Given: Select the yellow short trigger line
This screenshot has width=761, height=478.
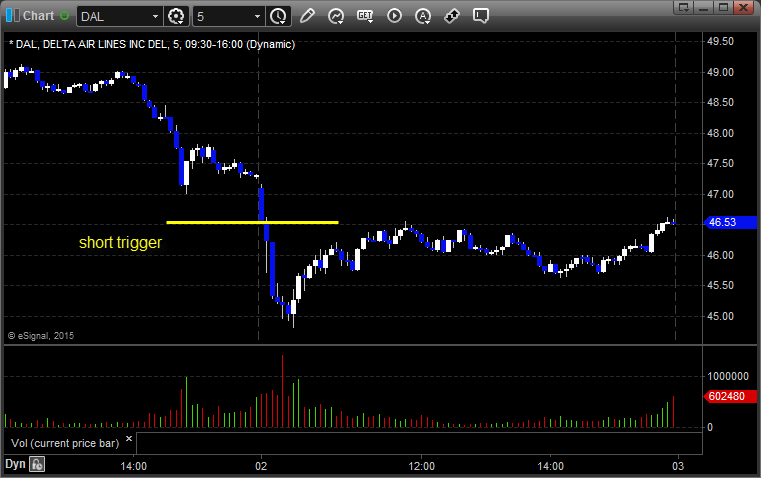Looking at the screenshot, I should coord(252,222).
